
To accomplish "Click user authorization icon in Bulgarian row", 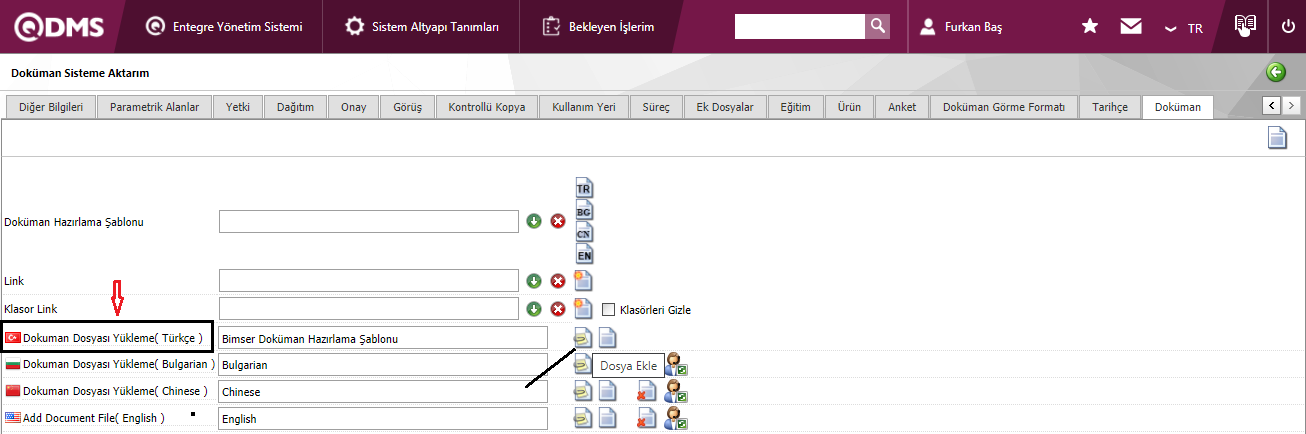I will click(677, 365).
